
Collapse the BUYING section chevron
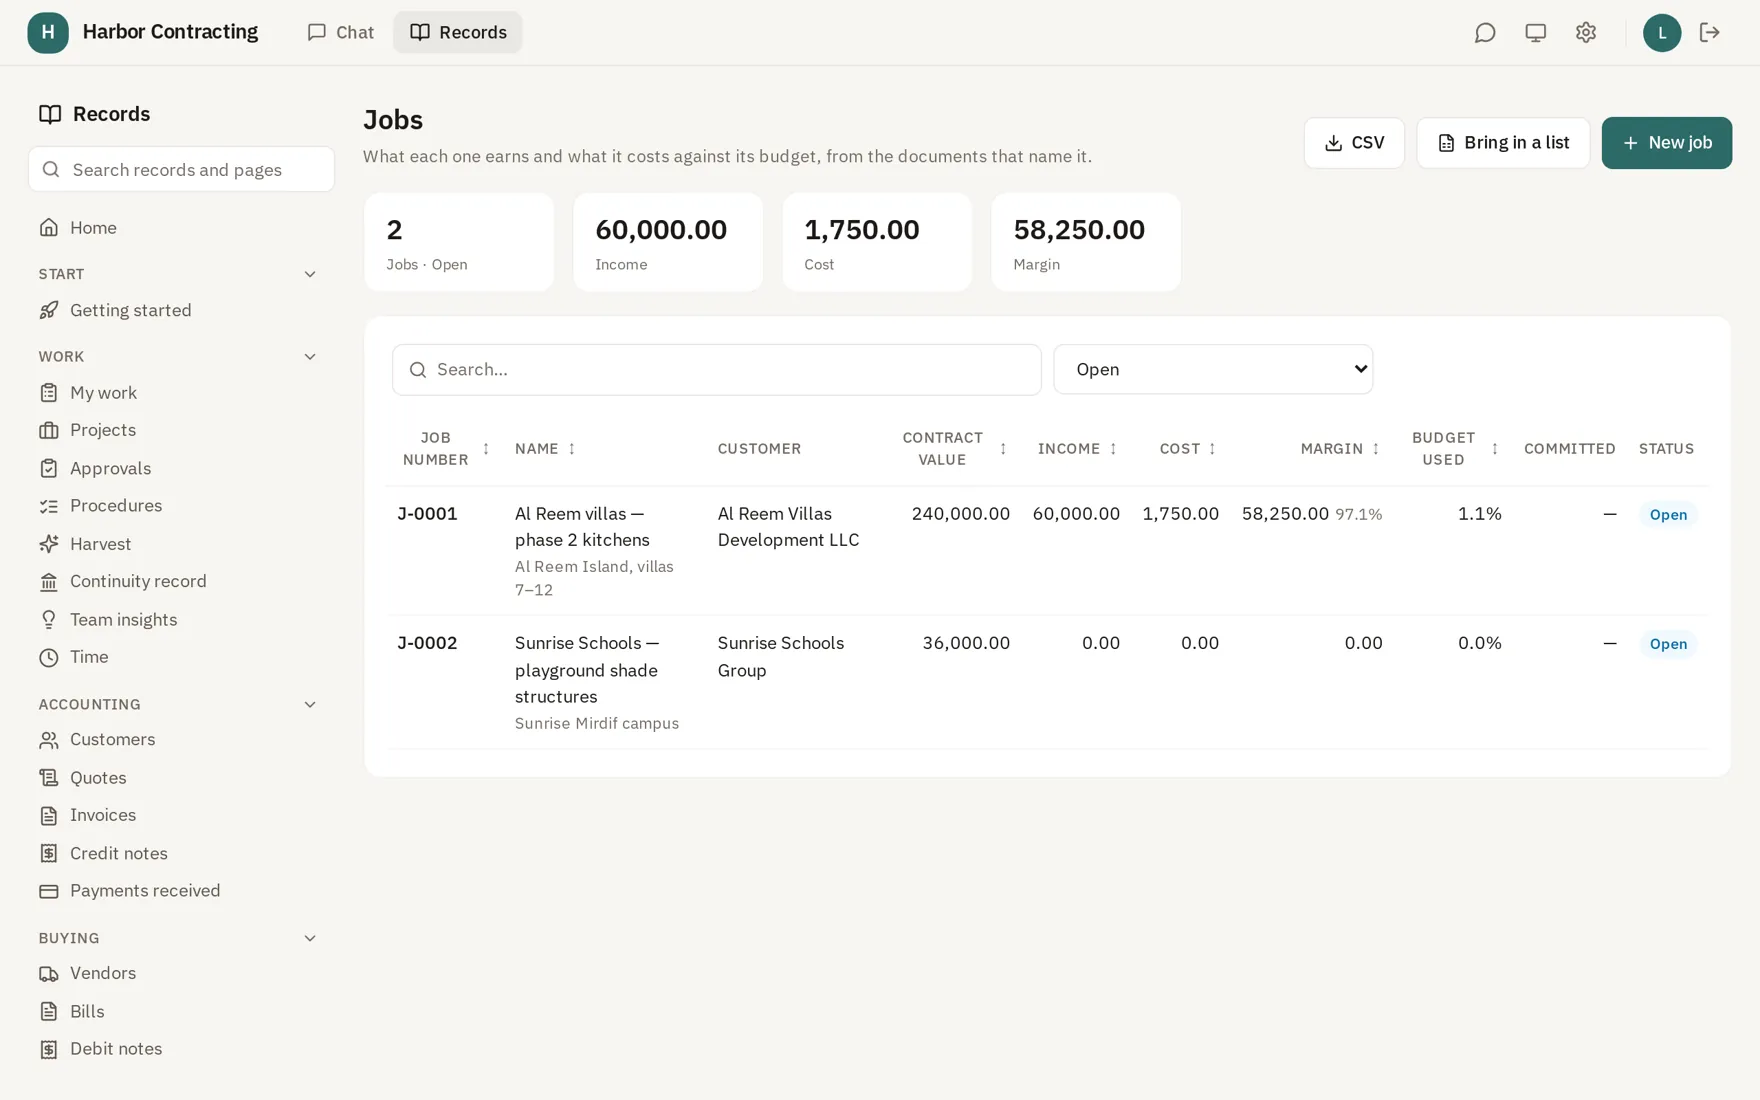[310, 939]
